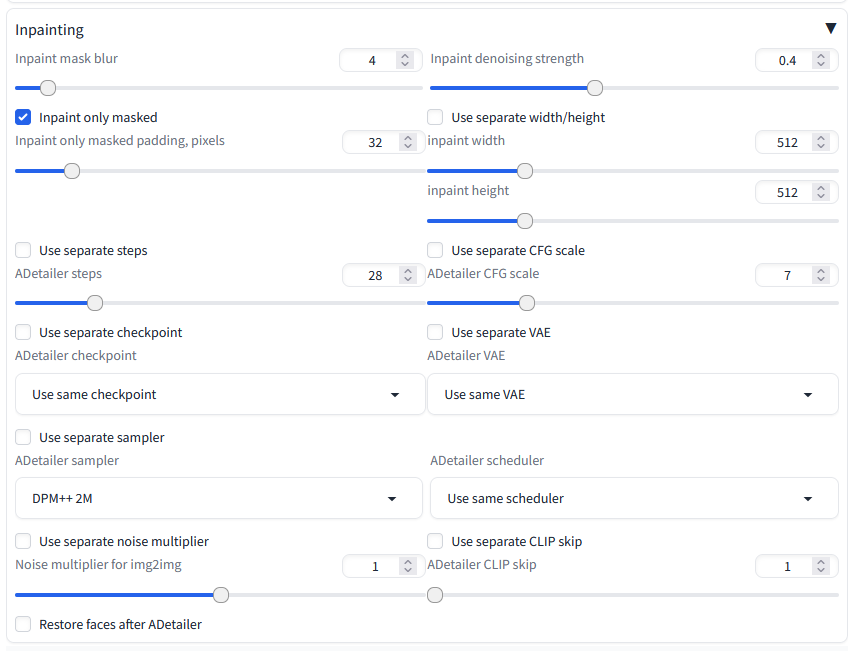854x651 pixels.
Task: Click the ADetailer CLIP skip slider handle
Action: coord(435,595)
